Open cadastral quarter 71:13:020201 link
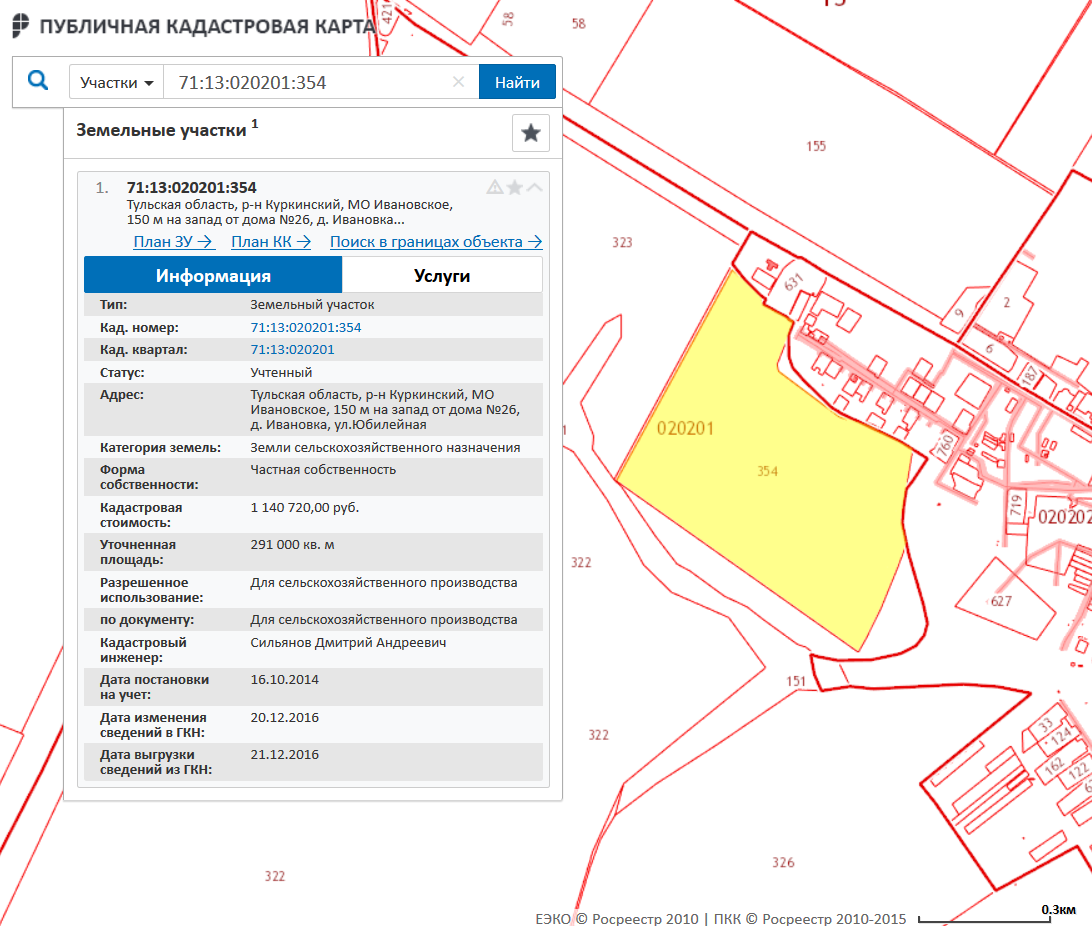 pos(292,349)
